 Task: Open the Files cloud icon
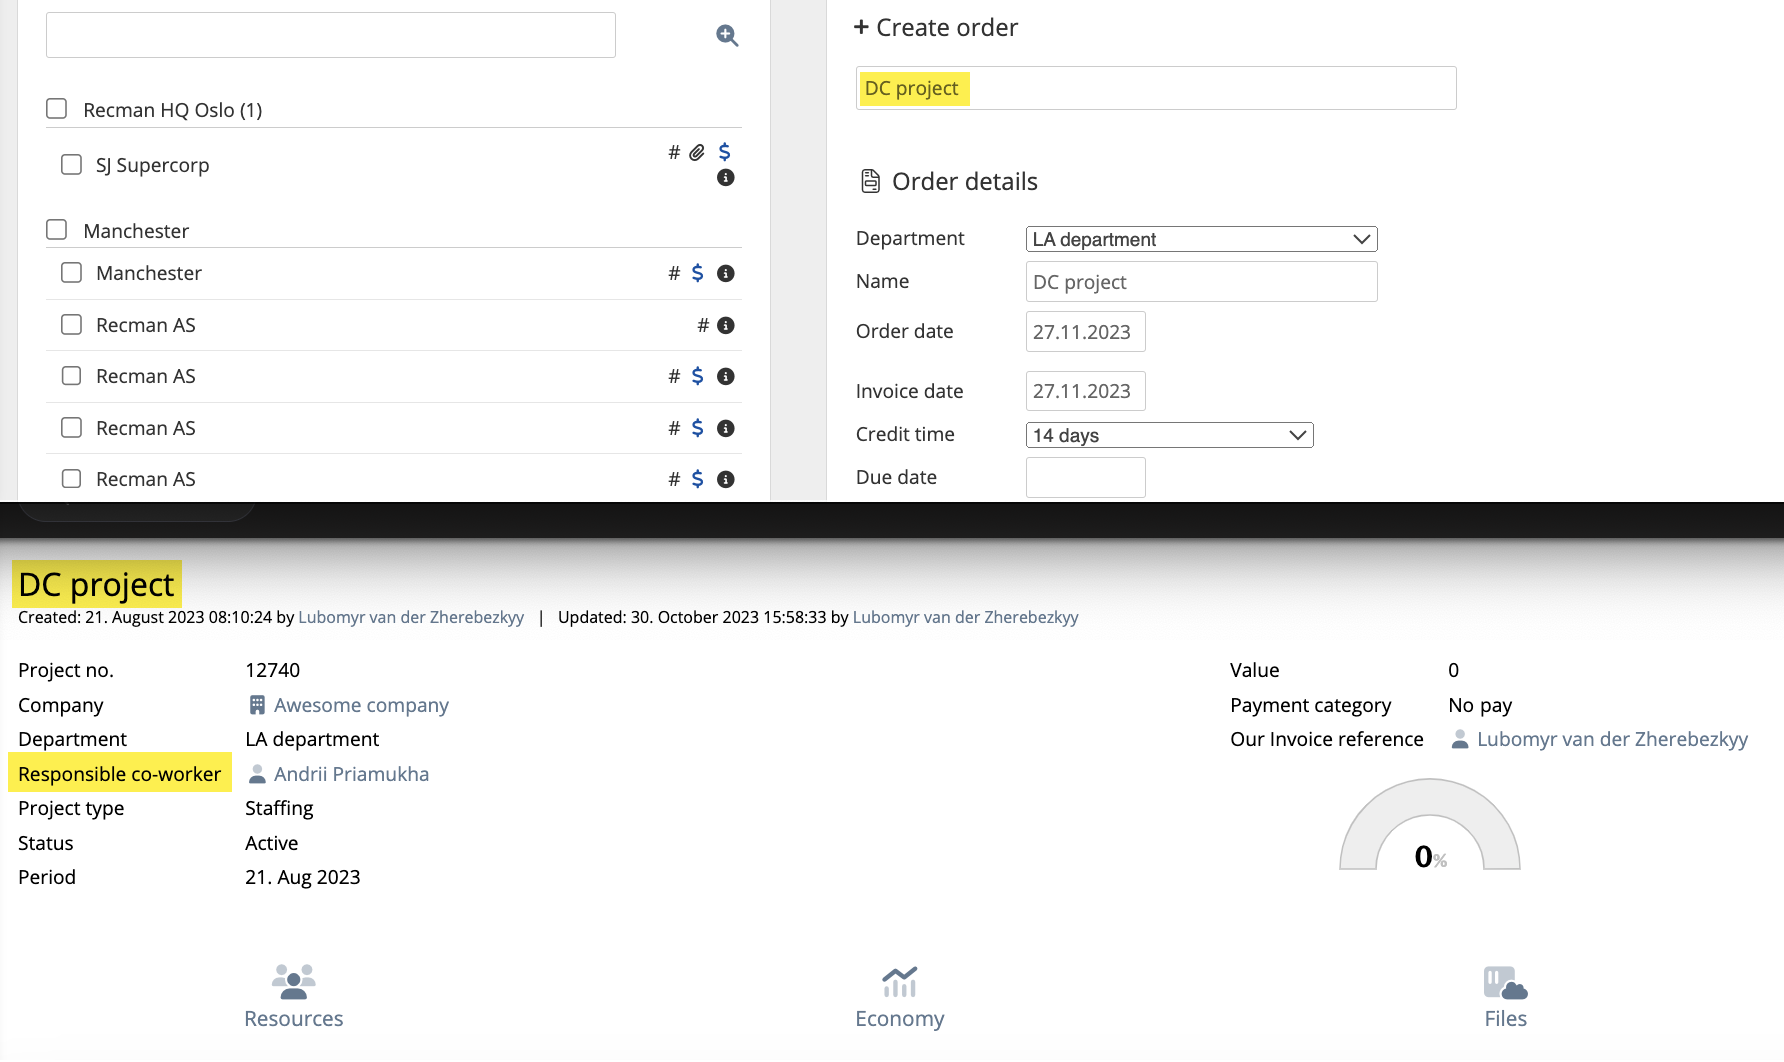(1505, 982)
